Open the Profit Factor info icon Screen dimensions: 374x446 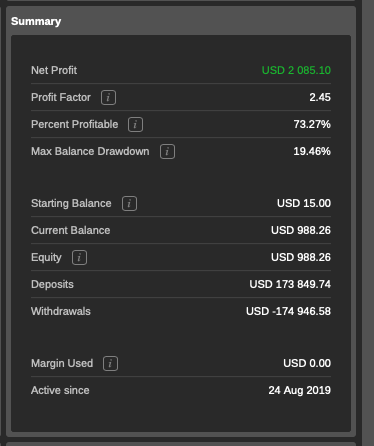(x=108, y=98)
